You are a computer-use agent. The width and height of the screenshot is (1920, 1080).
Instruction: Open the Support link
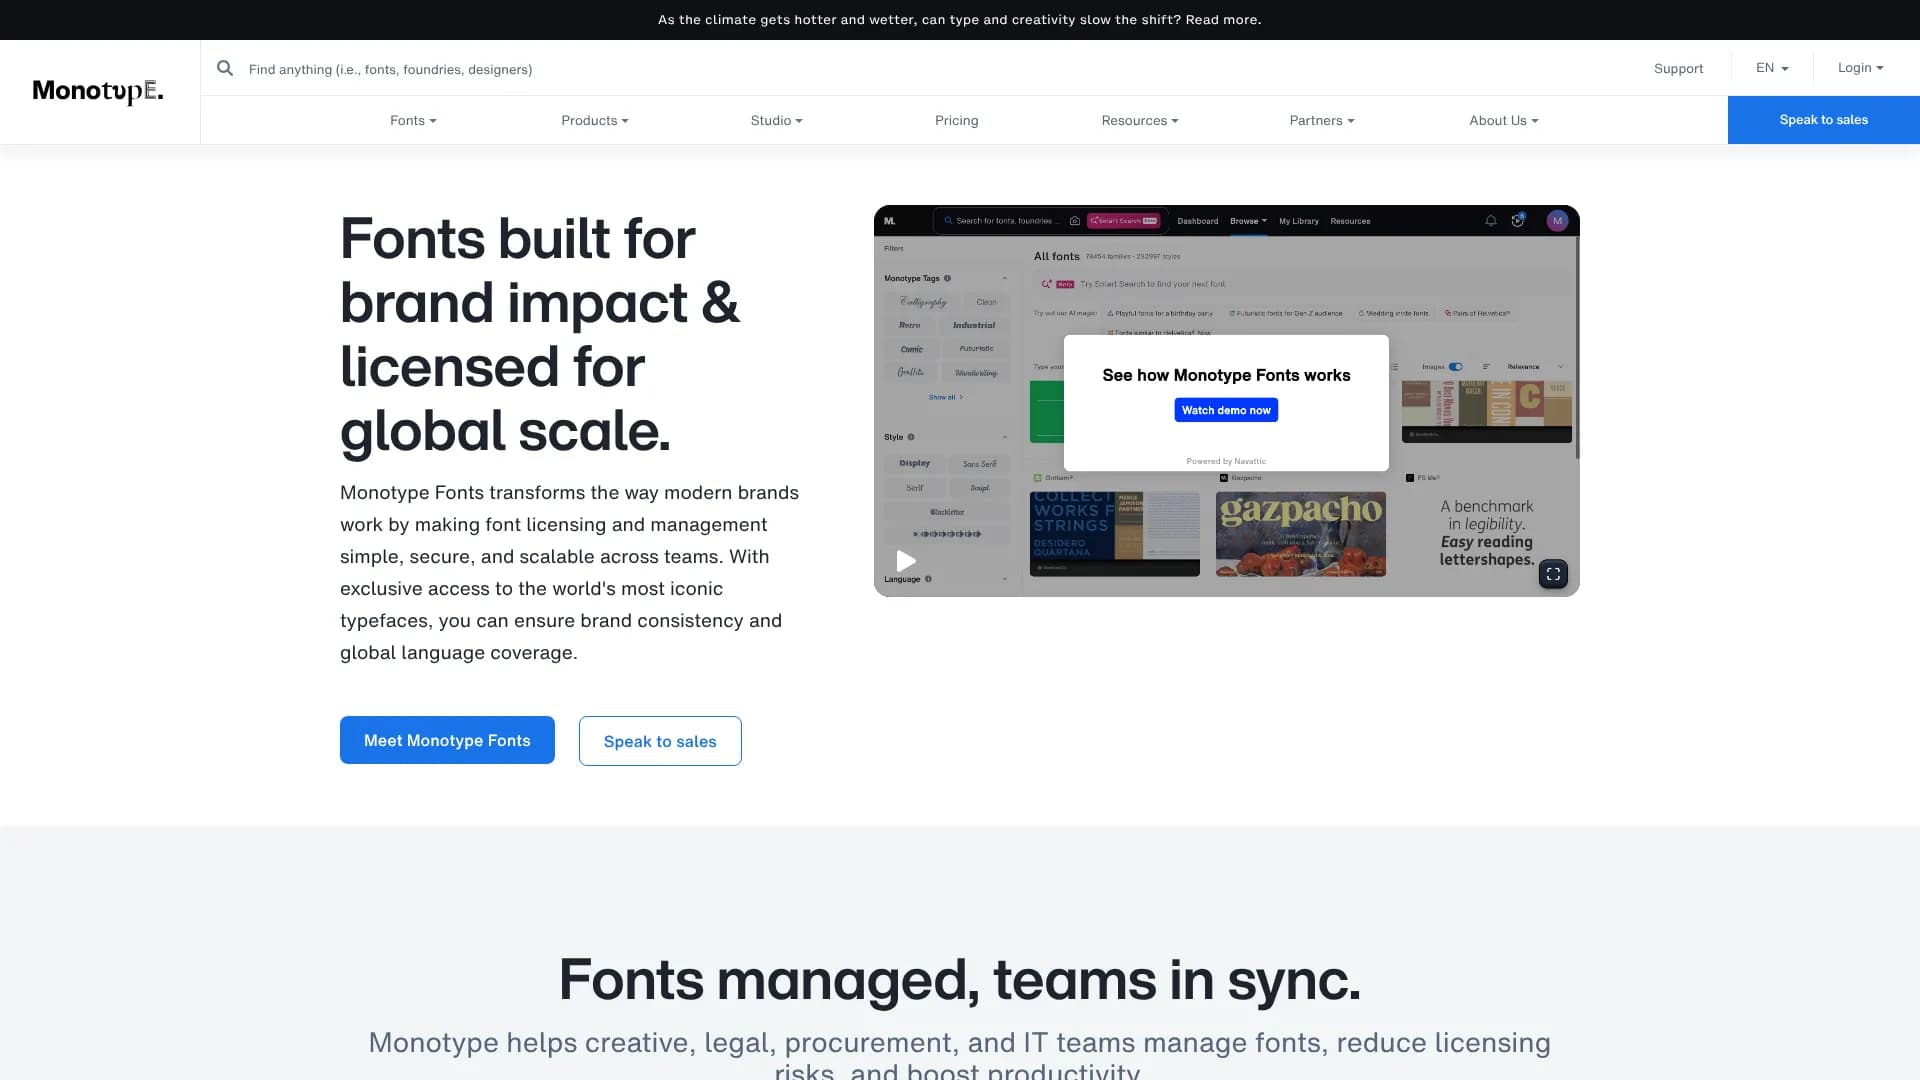click(1678, 68)
